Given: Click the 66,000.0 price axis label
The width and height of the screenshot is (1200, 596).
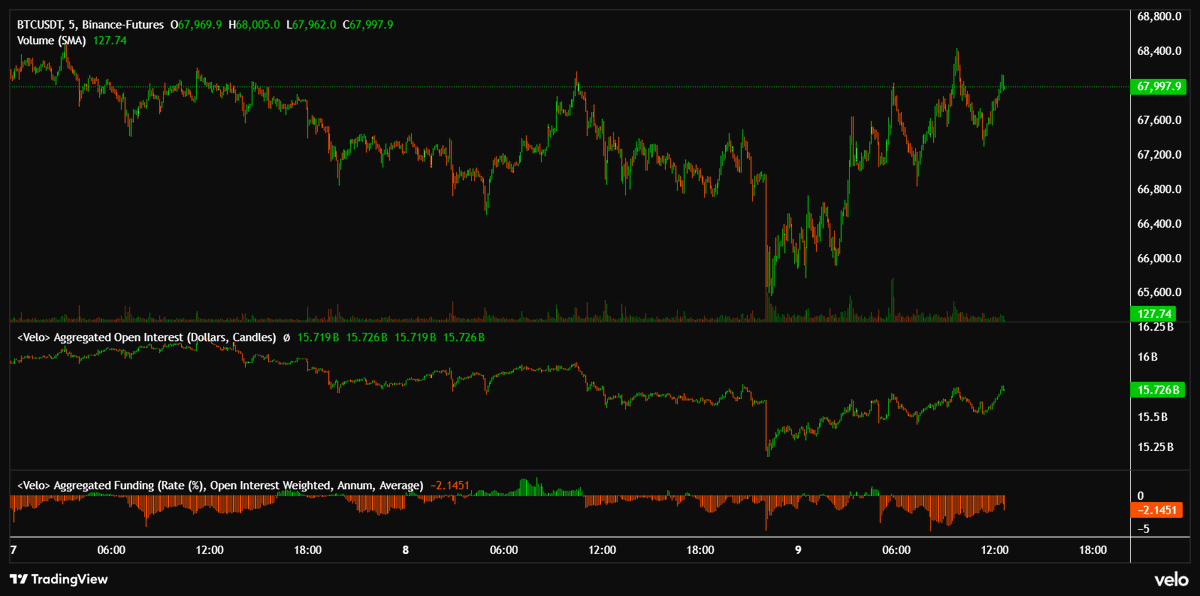Looking at the screenshot, I should [x=1160, y=259].
